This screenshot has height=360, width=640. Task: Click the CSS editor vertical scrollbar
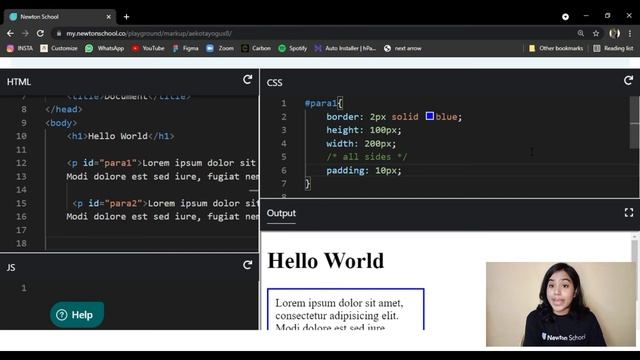click(635, 122)
